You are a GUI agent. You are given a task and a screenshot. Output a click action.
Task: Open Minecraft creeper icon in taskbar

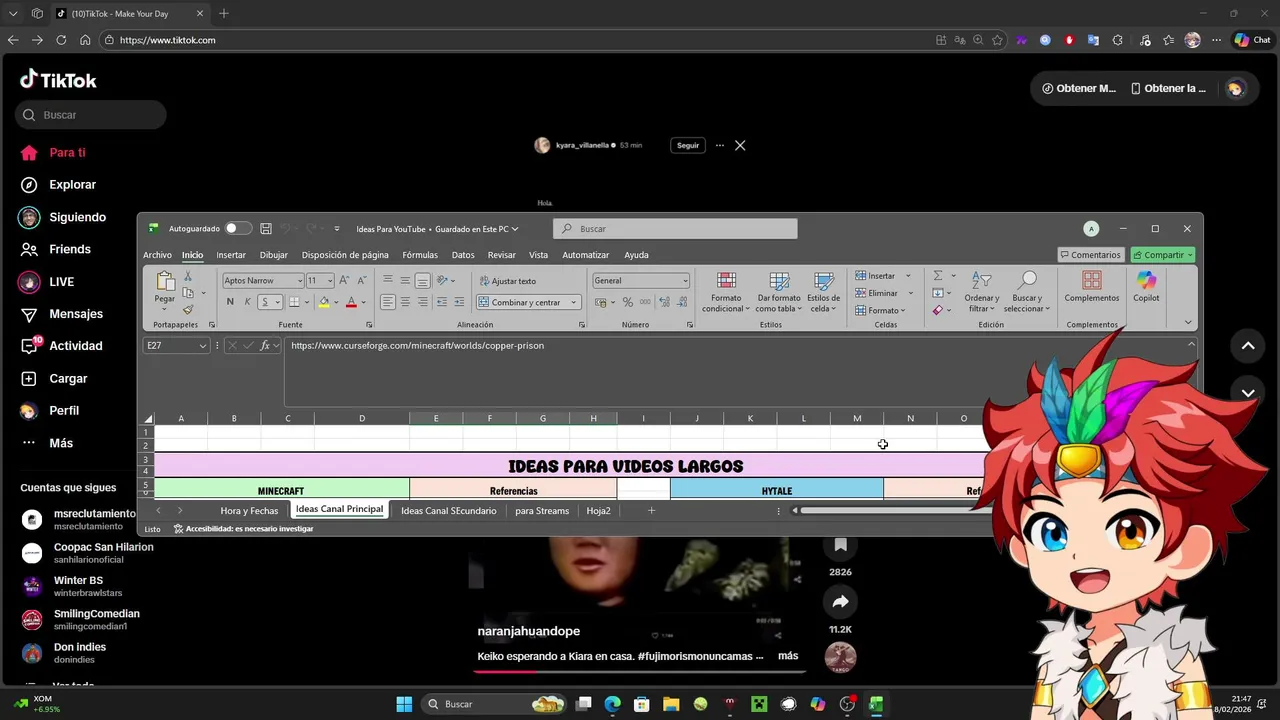(x=759, y=704)
